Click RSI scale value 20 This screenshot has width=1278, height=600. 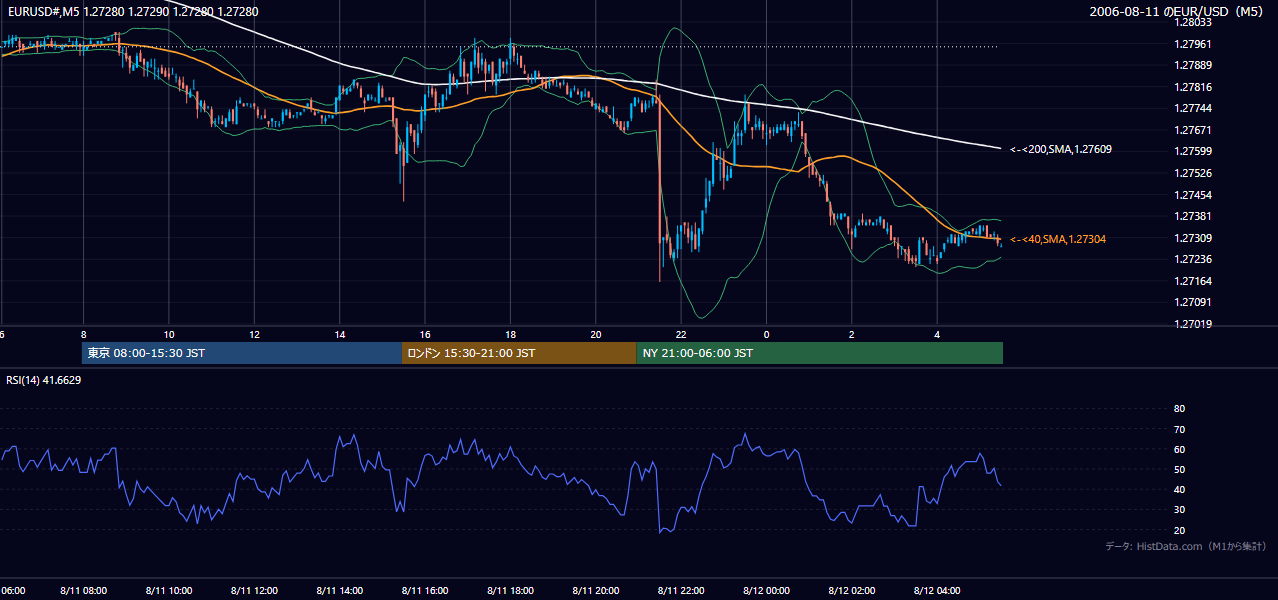coord(1179,530)
